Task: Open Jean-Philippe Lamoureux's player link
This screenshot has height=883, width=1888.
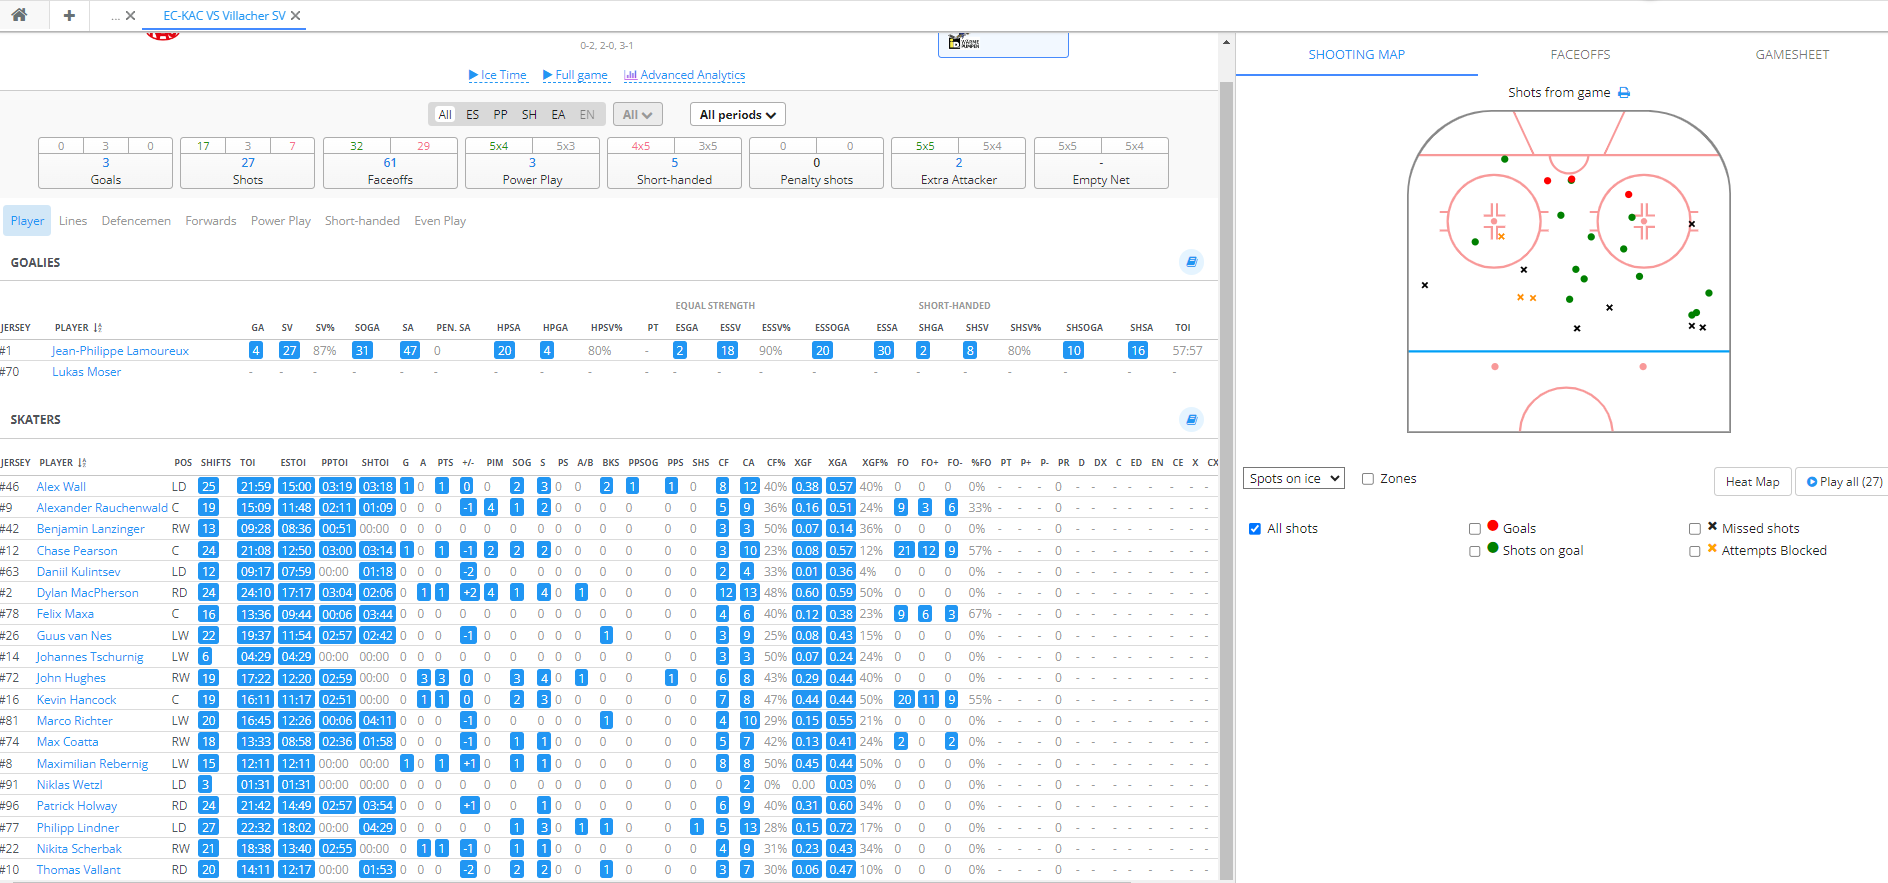Action: [120, 351]
